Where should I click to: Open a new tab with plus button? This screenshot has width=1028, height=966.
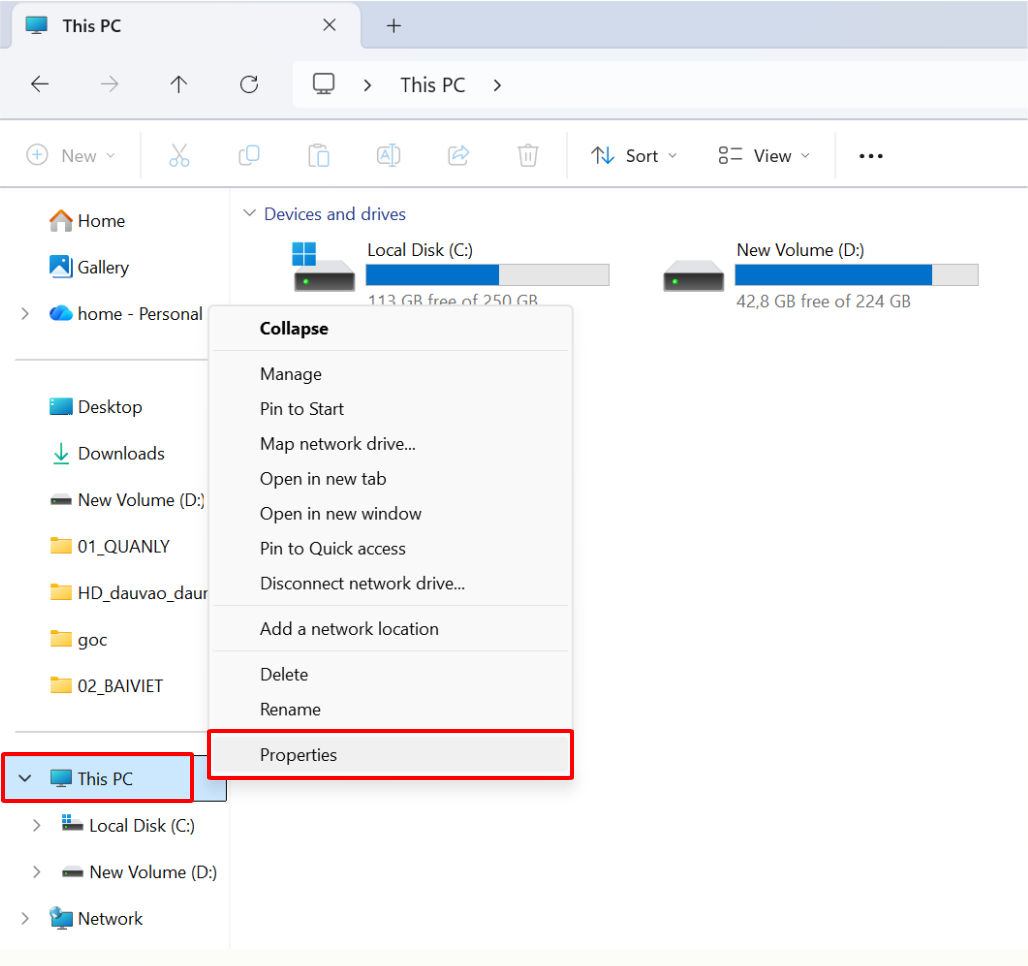[x=393, y=26]
